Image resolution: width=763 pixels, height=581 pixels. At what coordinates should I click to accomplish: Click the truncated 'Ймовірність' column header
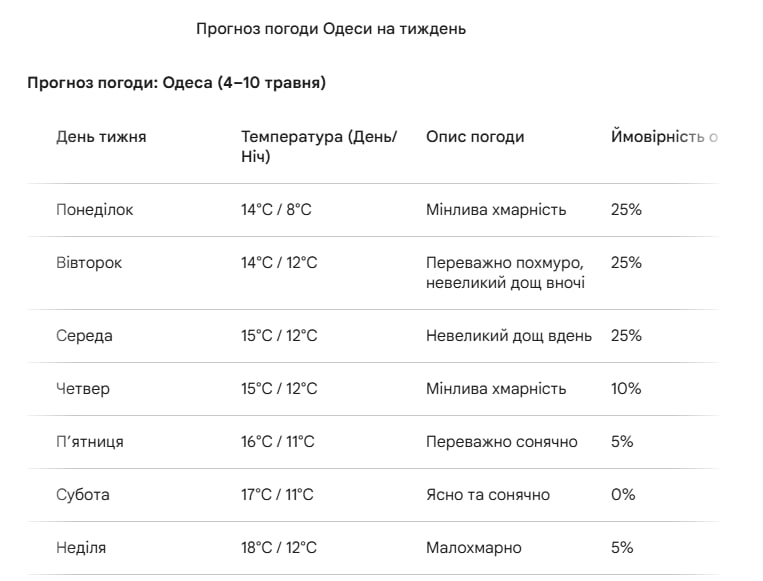point(663,137)
